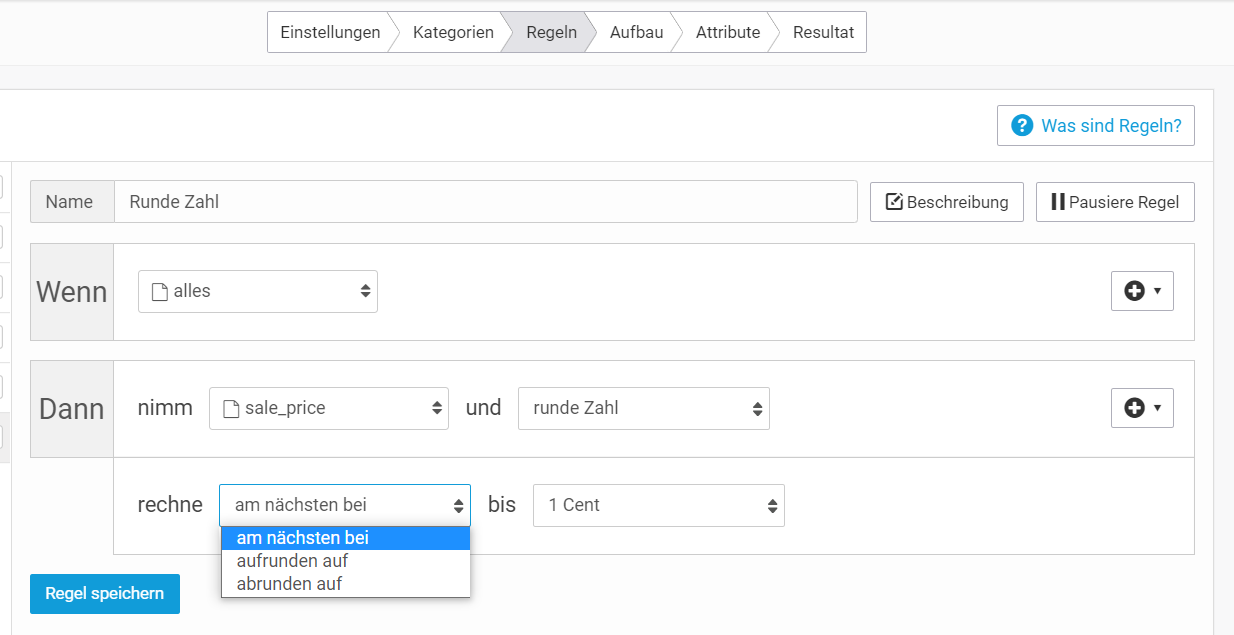The width and height of the screenshot is (1234, 635).
Task: Click the 'Name' field label
Action: 69,202
